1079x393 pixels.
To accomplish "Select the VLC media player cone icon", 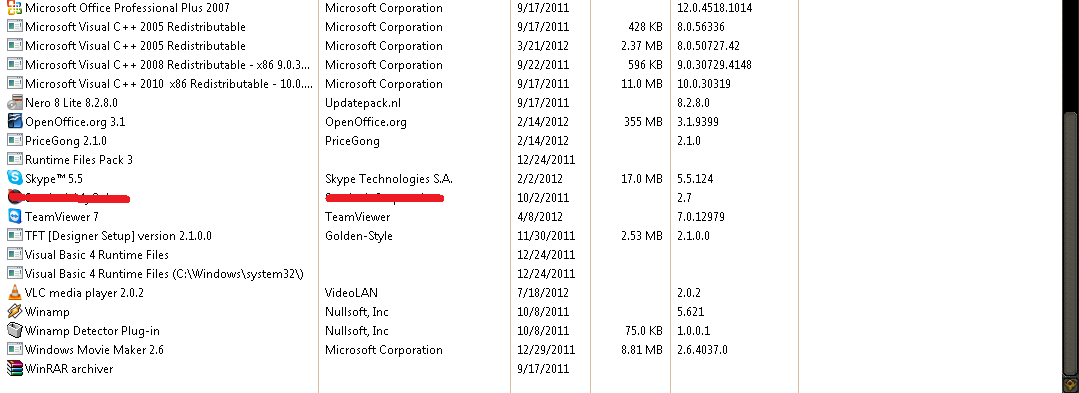I will pyautogui.click(x=14, y=293).
